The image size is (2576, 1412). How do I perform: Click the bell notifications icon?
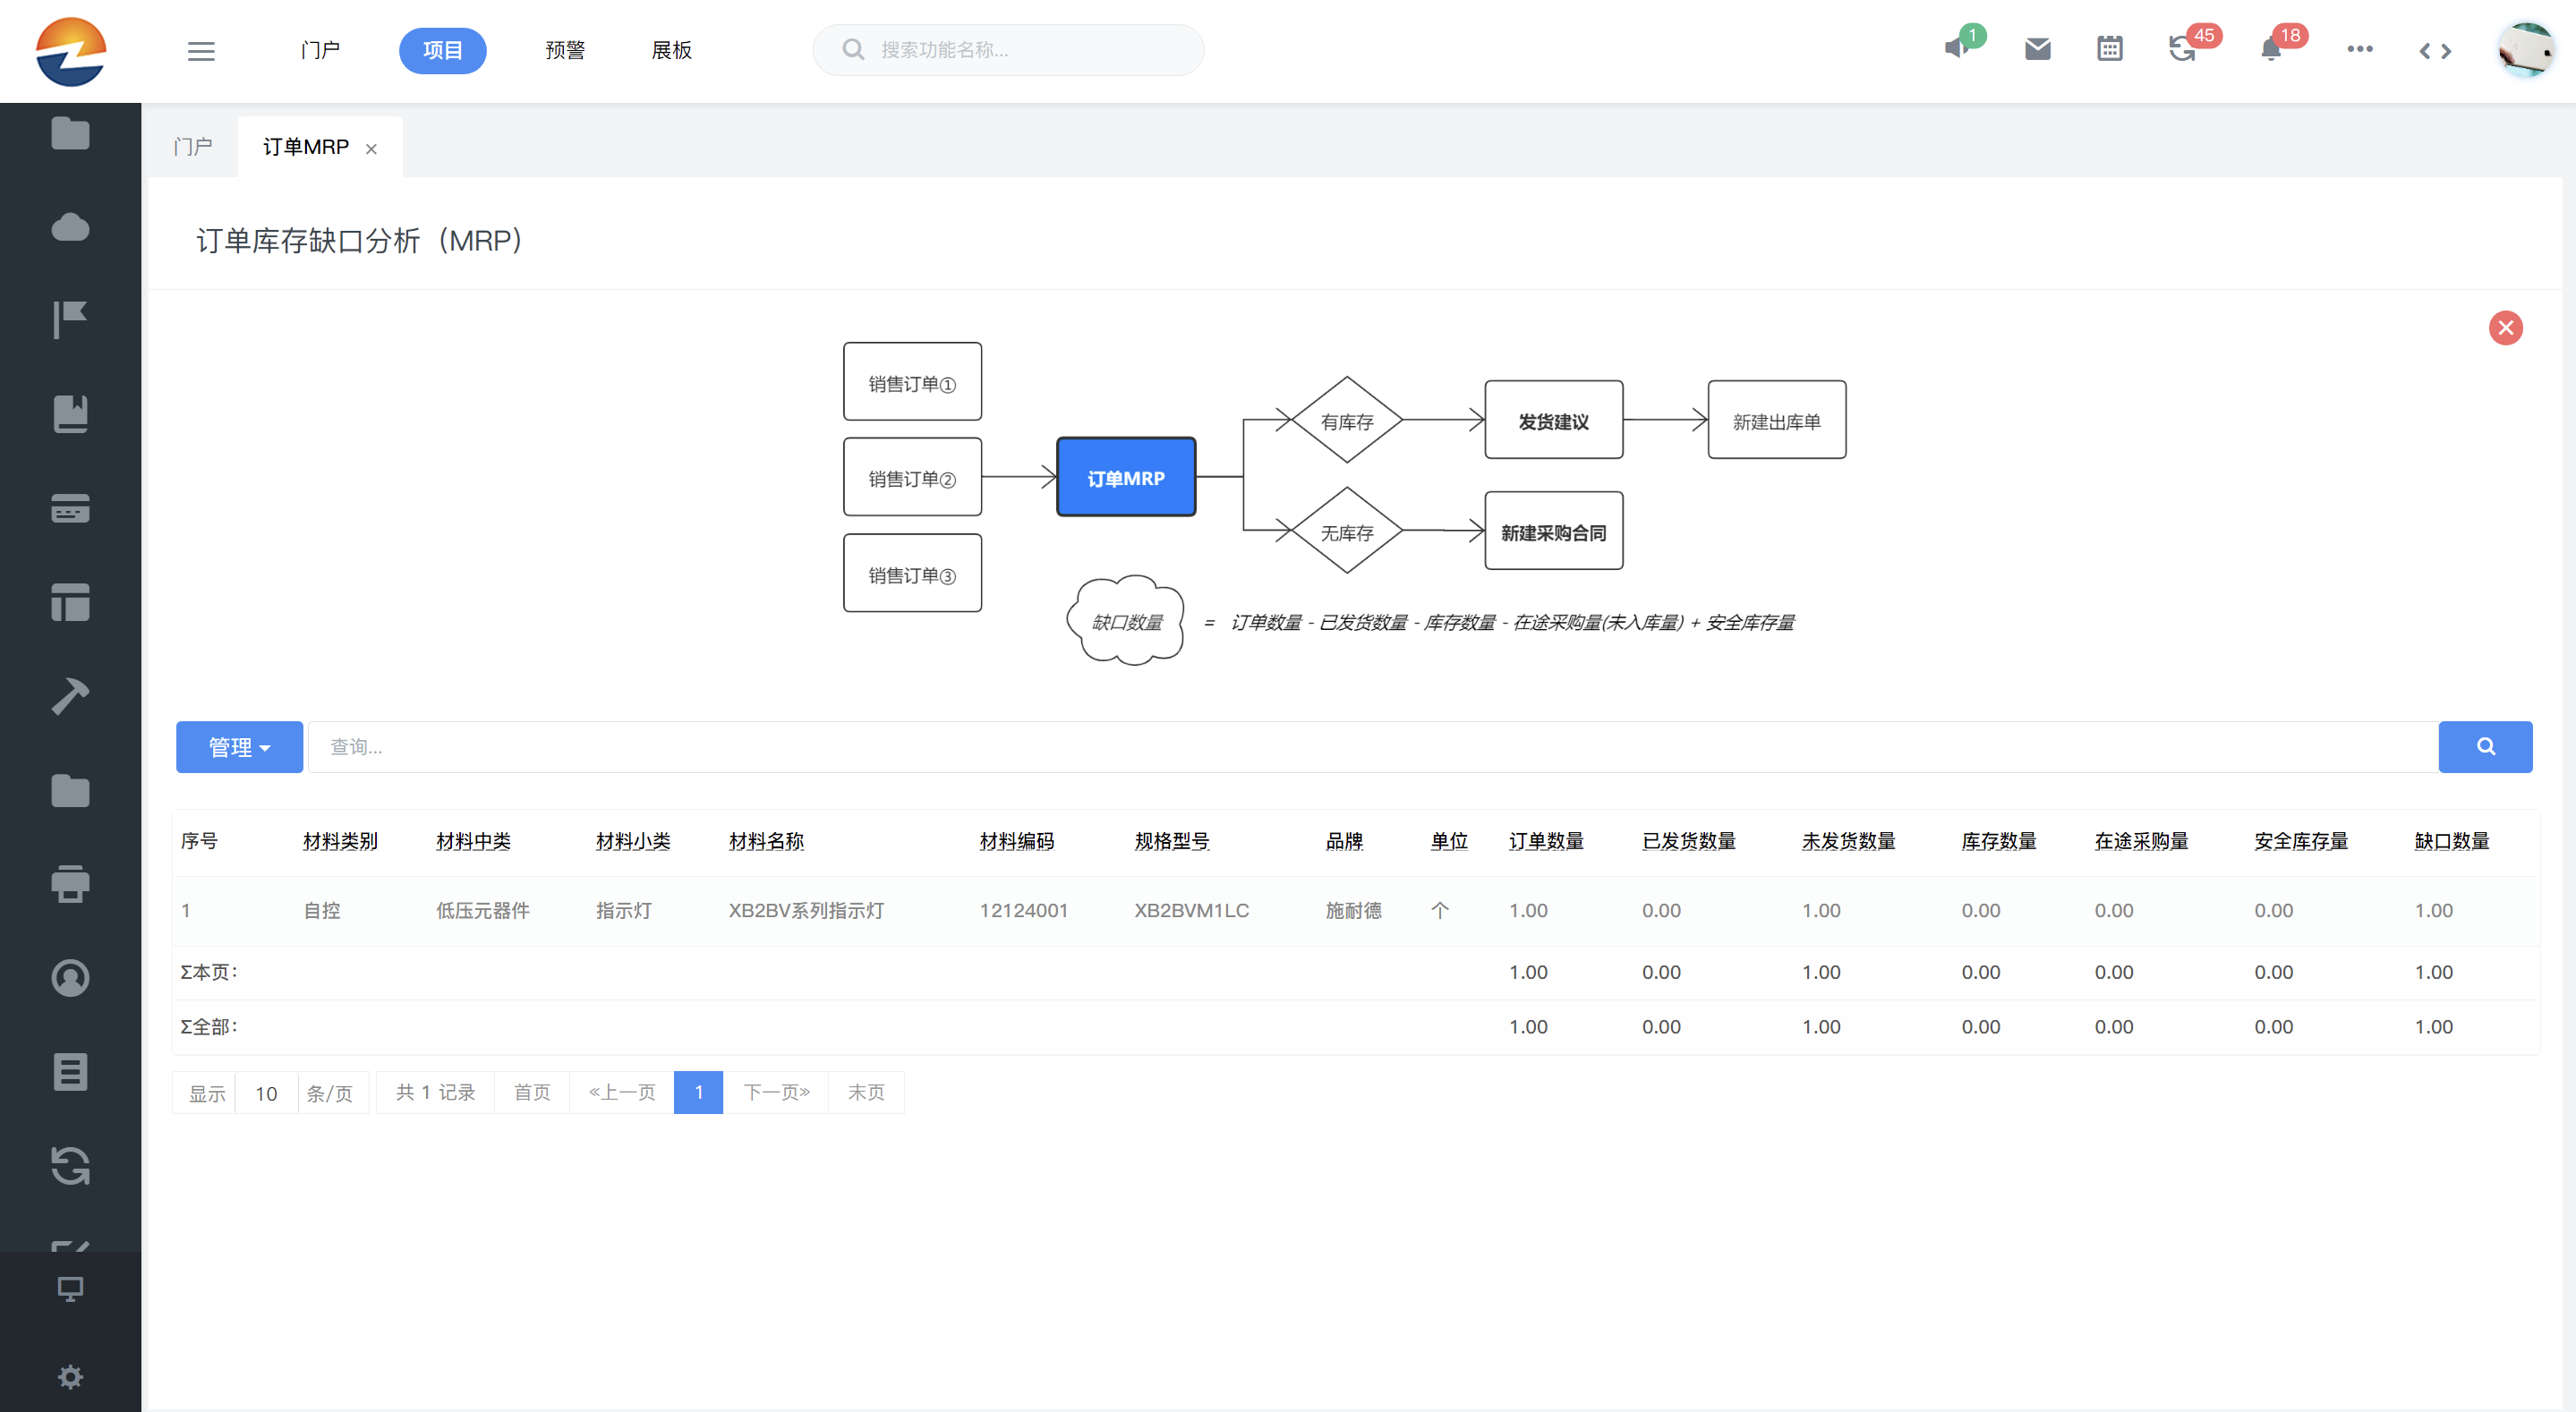tap(2270, 50)
